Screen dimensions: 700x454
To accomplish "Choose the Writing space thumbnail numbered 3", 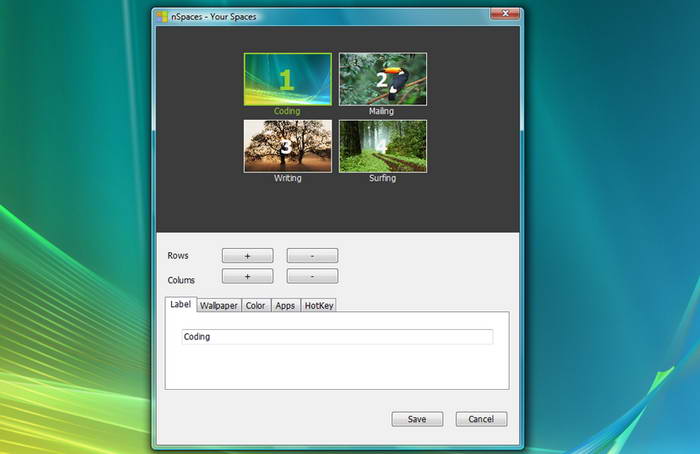I will coord(288,146).
